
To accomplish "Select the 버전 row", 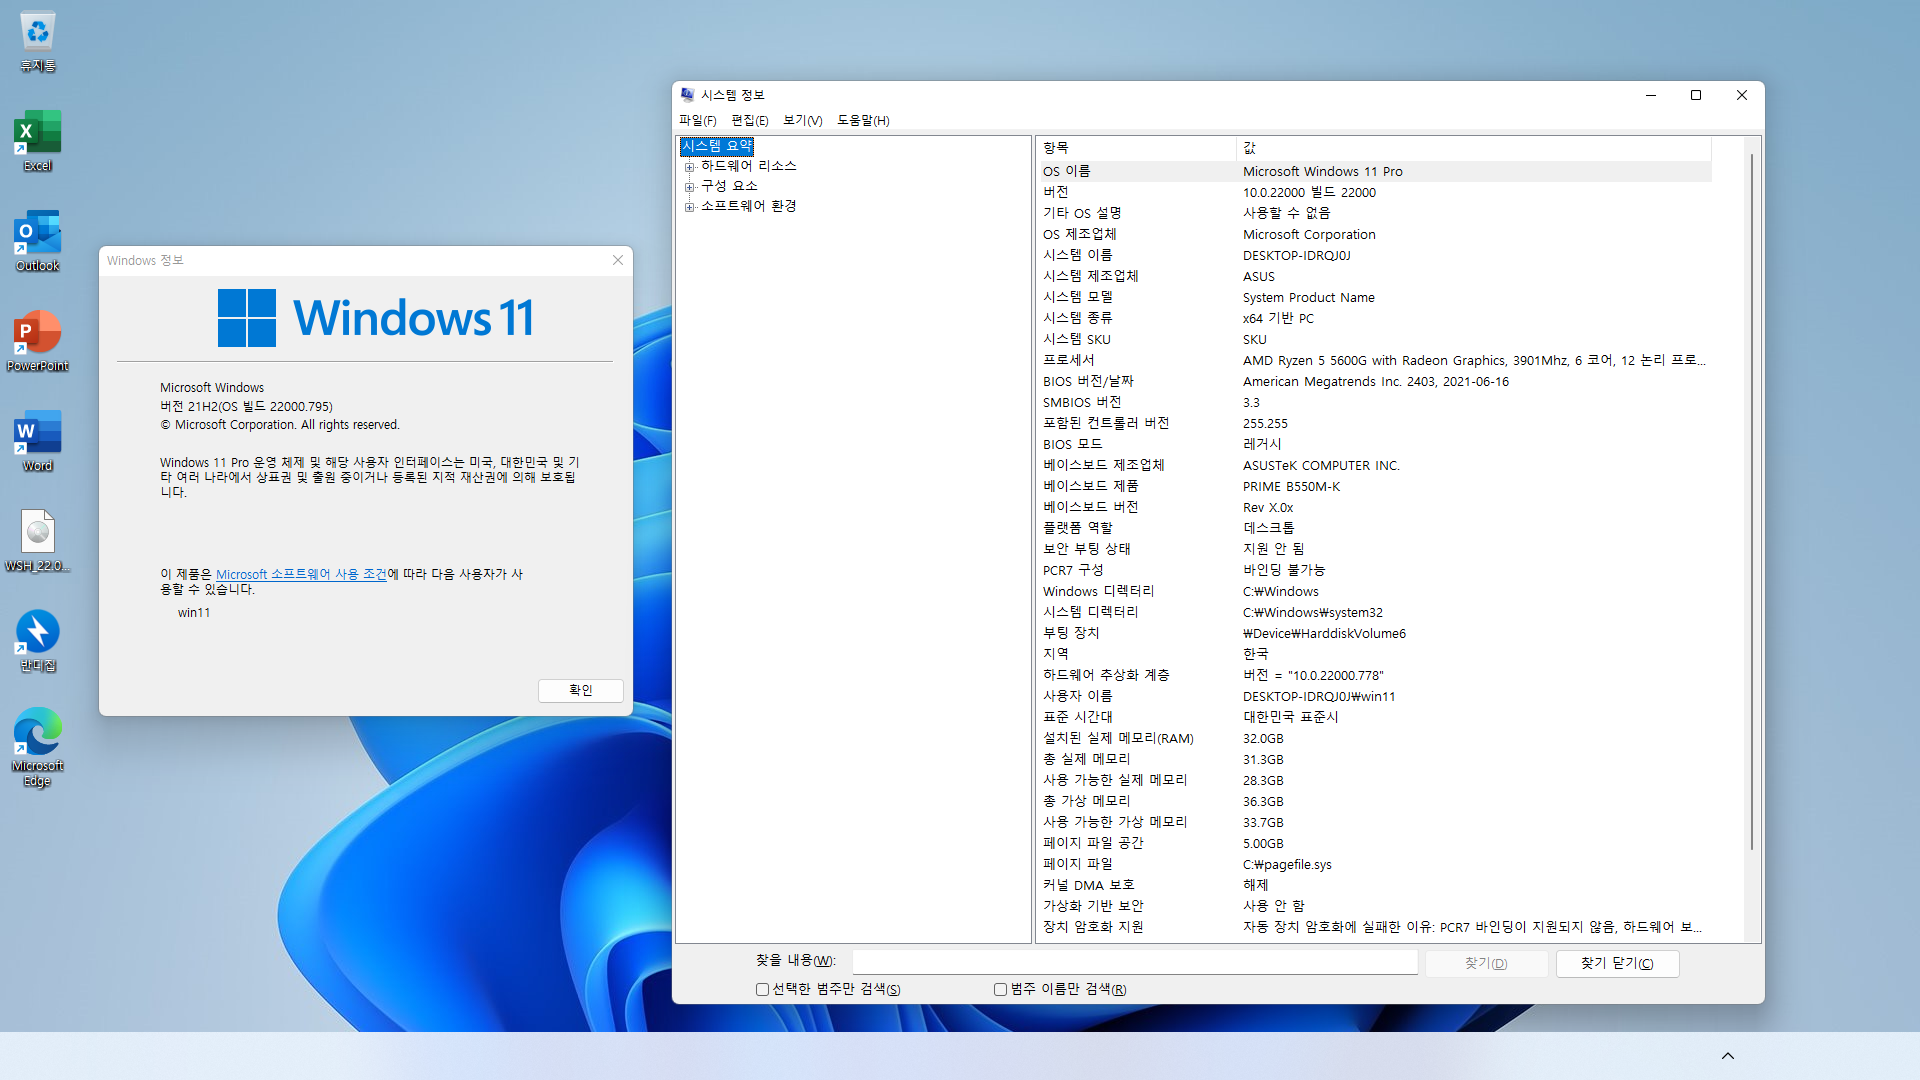I will (1375, 192).
